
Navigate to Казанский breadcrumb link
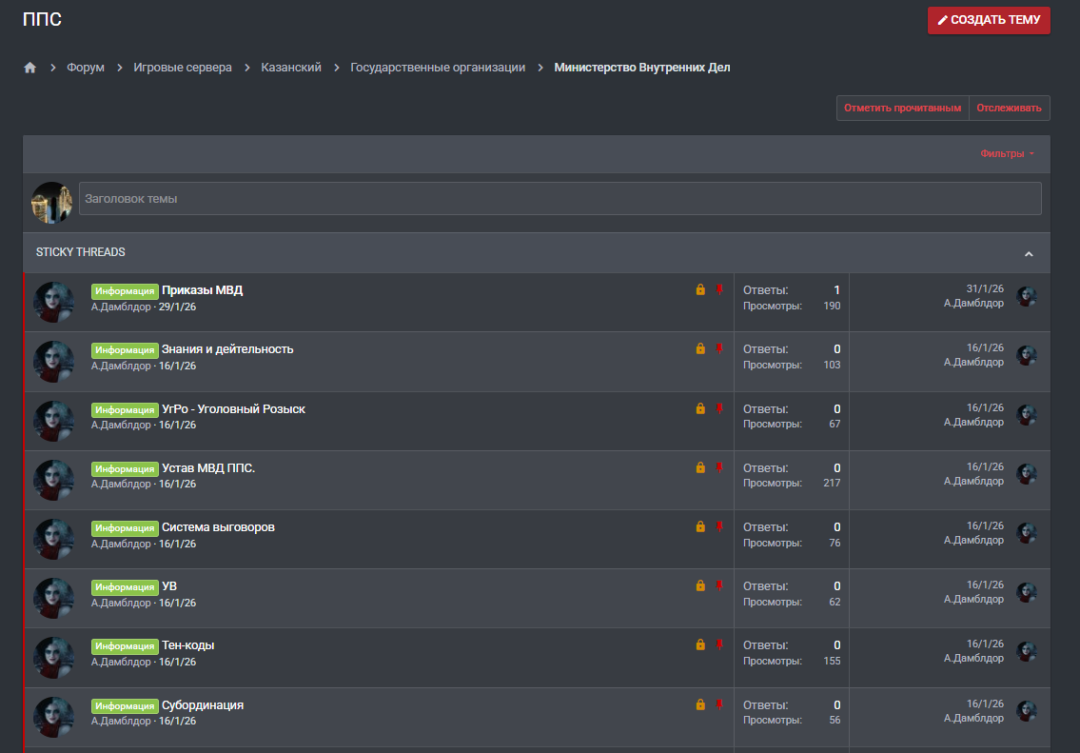pos(291,68)
